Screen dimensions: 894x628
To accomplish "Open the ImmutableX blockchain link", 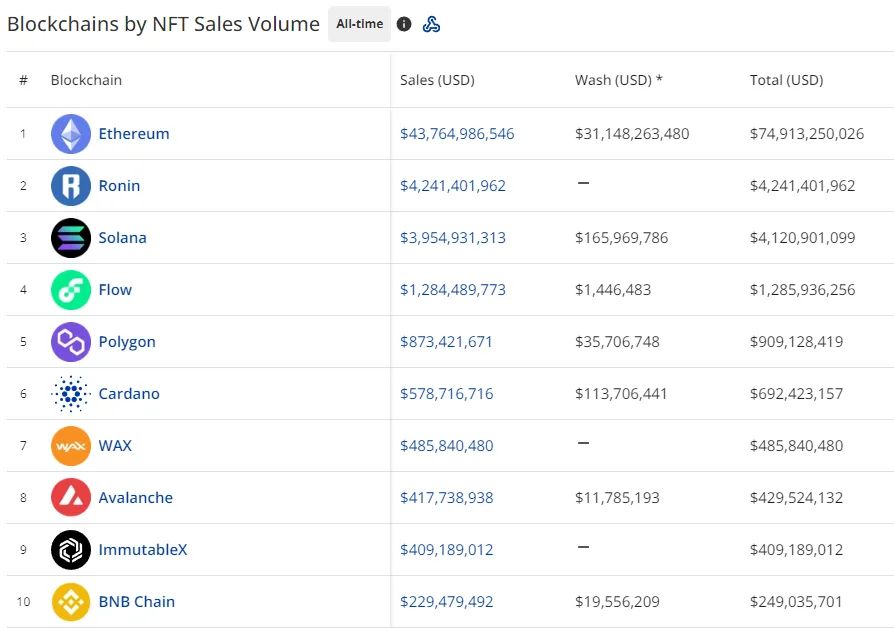I will click(x=143, y=550).
